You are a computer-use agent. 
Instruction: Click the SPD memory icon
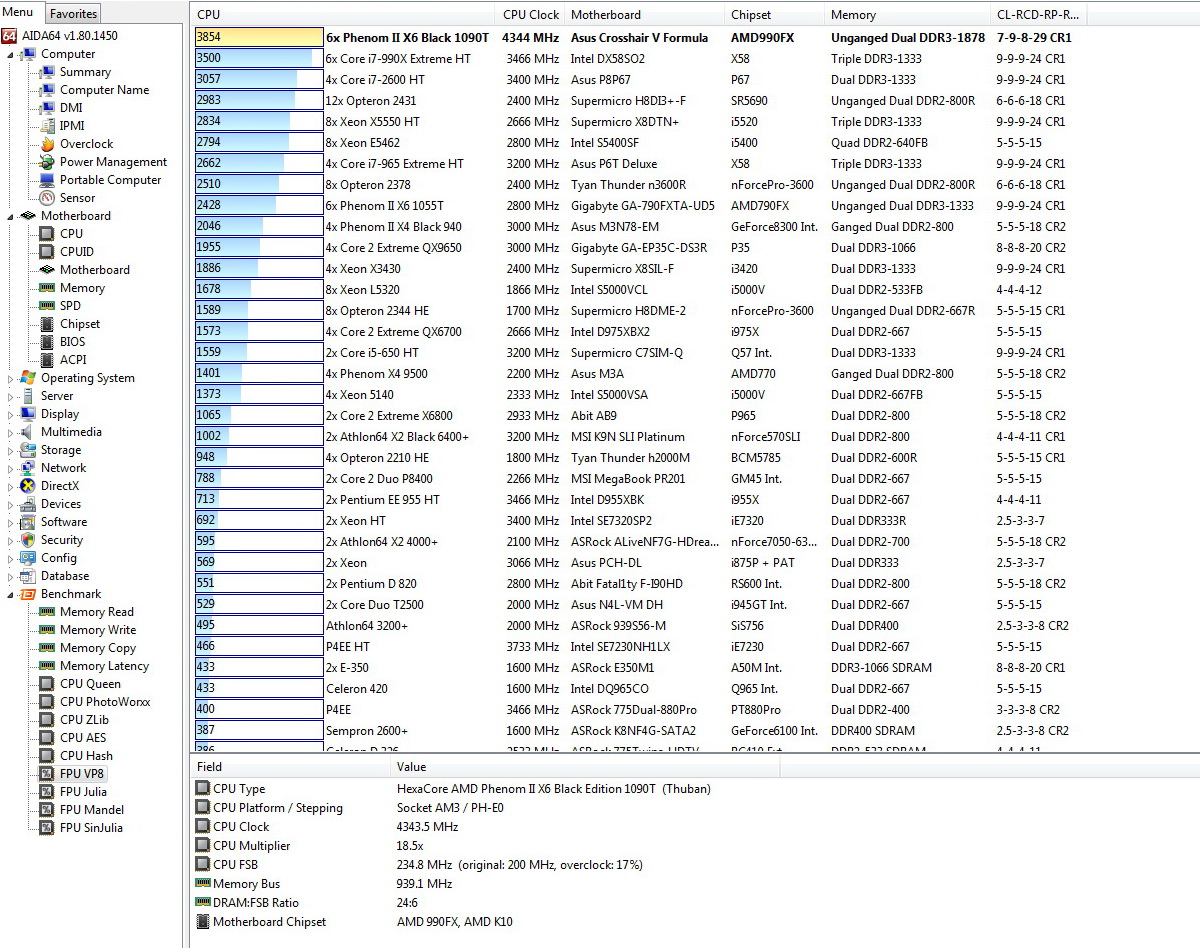47,306
